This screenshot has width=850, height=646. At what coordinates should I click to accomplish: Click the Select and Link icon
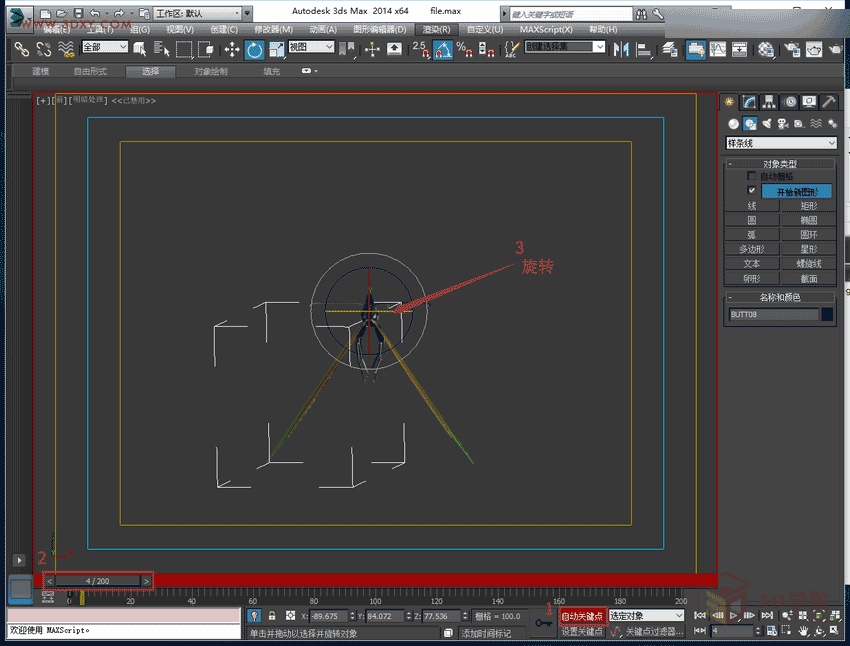click(21, 49)
